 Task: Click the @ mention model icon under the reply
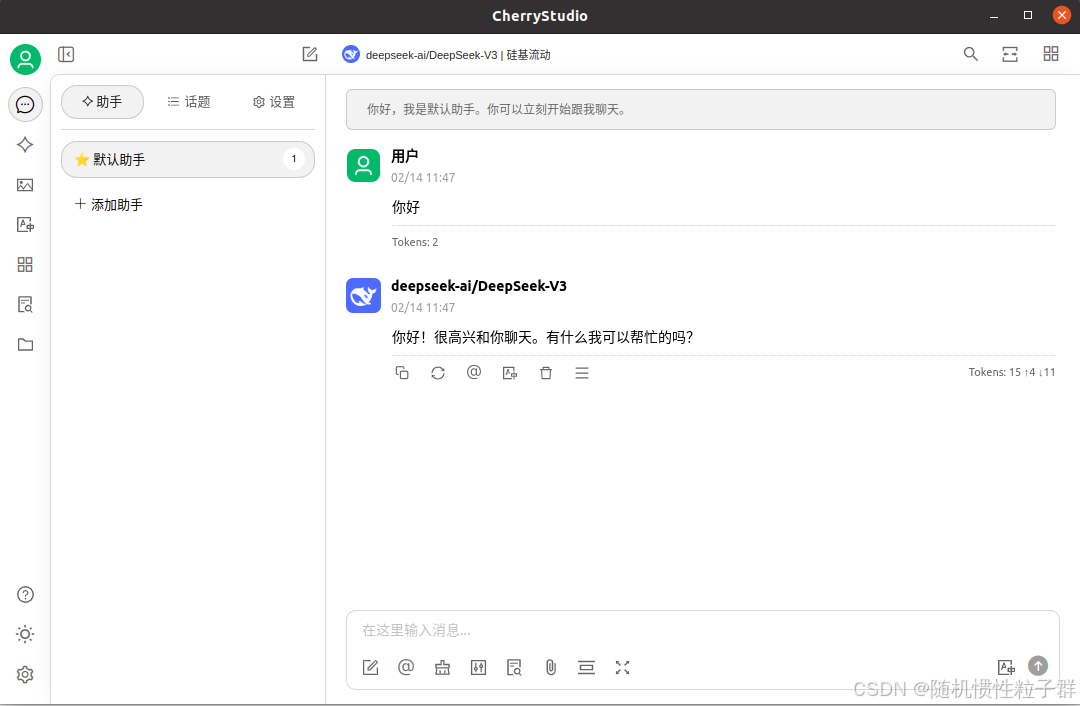[474, 372]
